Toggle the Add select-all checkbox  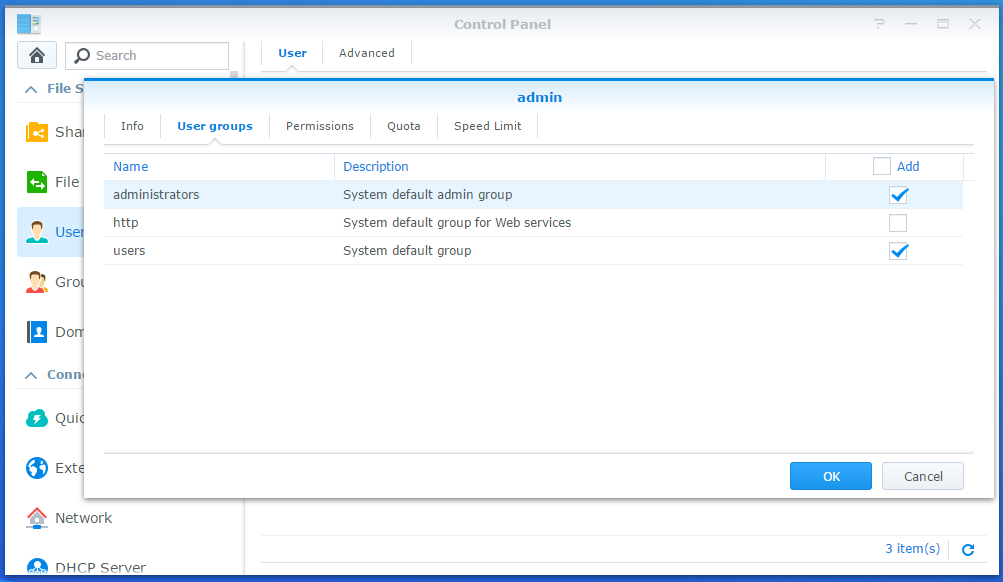(880, 165)
